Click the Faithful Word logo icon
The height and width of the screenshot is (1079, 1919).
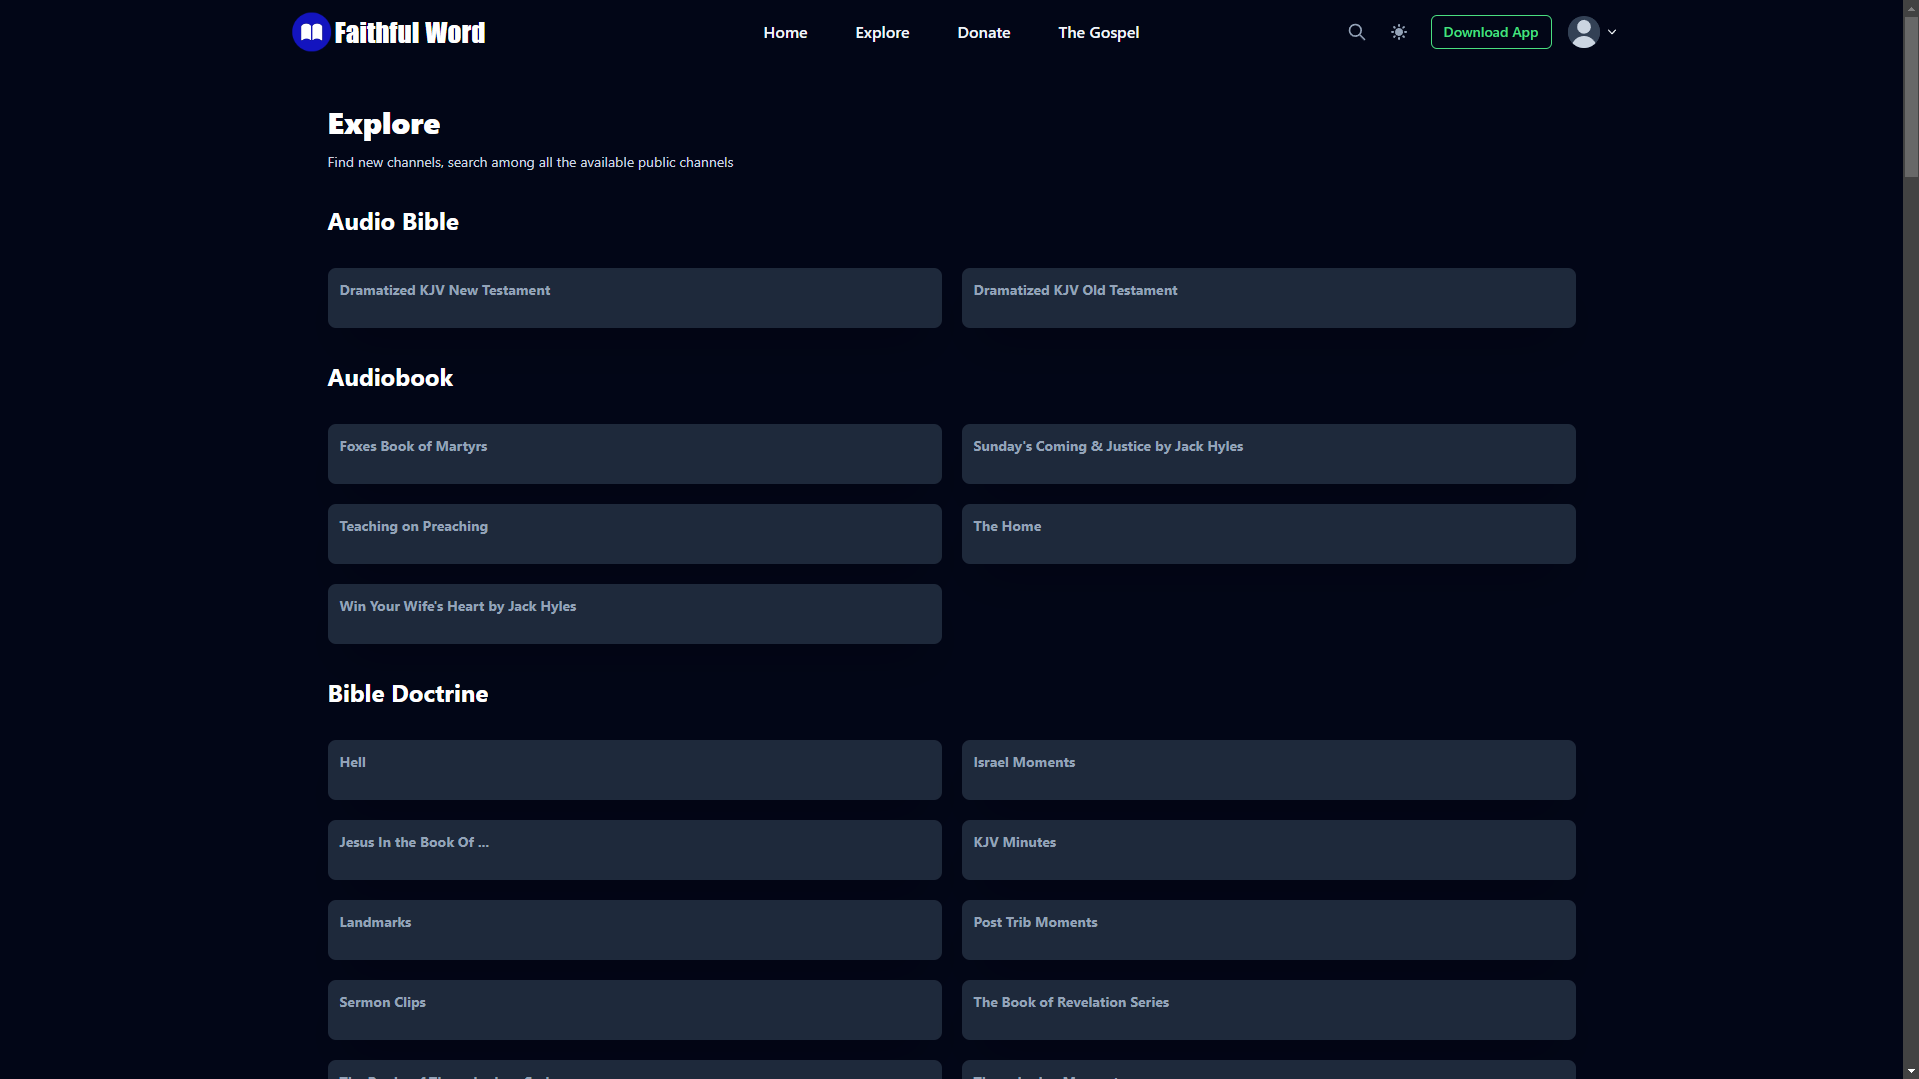(311, 32)
